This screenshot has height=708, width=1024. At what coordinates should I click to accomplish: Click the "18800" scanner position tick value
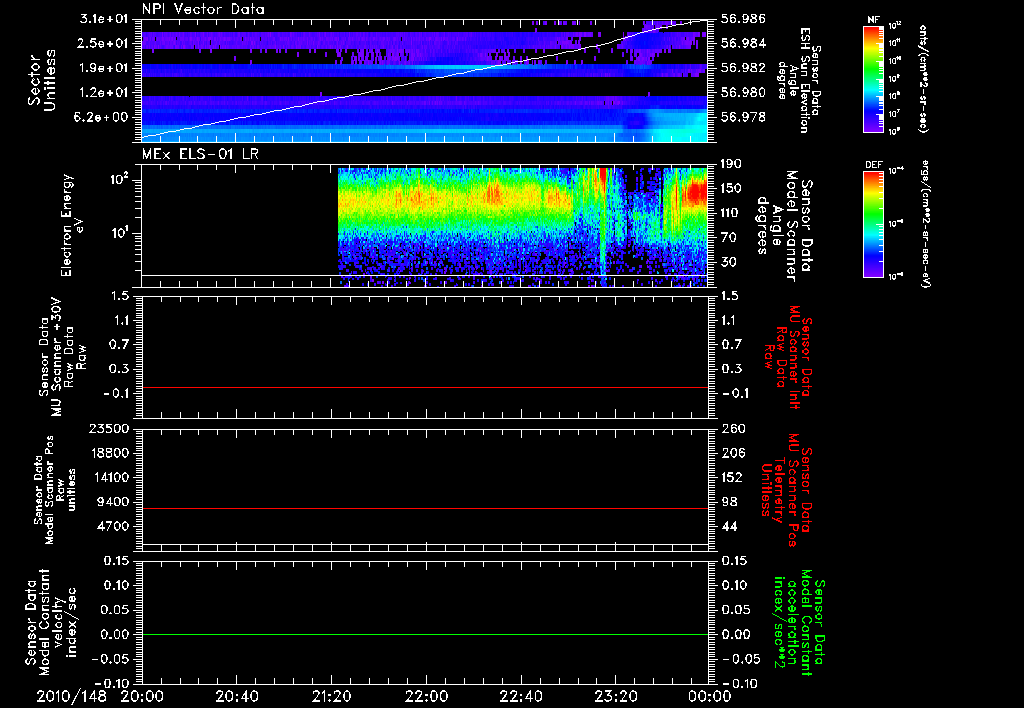point(111,453)
